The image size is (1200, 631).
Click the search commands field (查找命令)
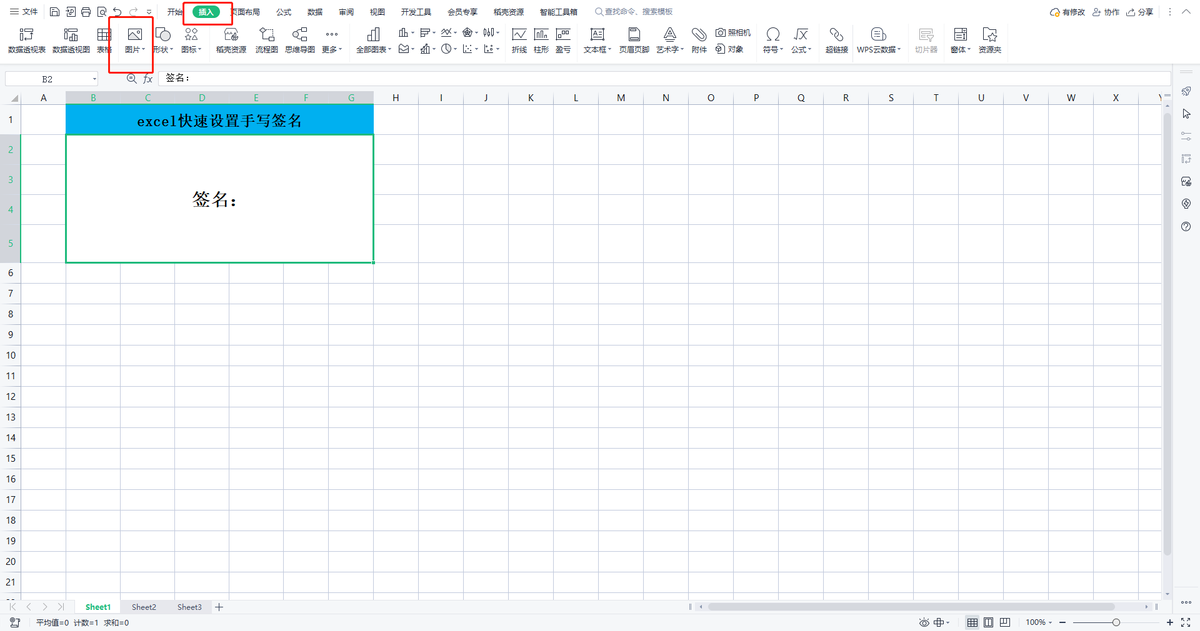coord(634,12)
